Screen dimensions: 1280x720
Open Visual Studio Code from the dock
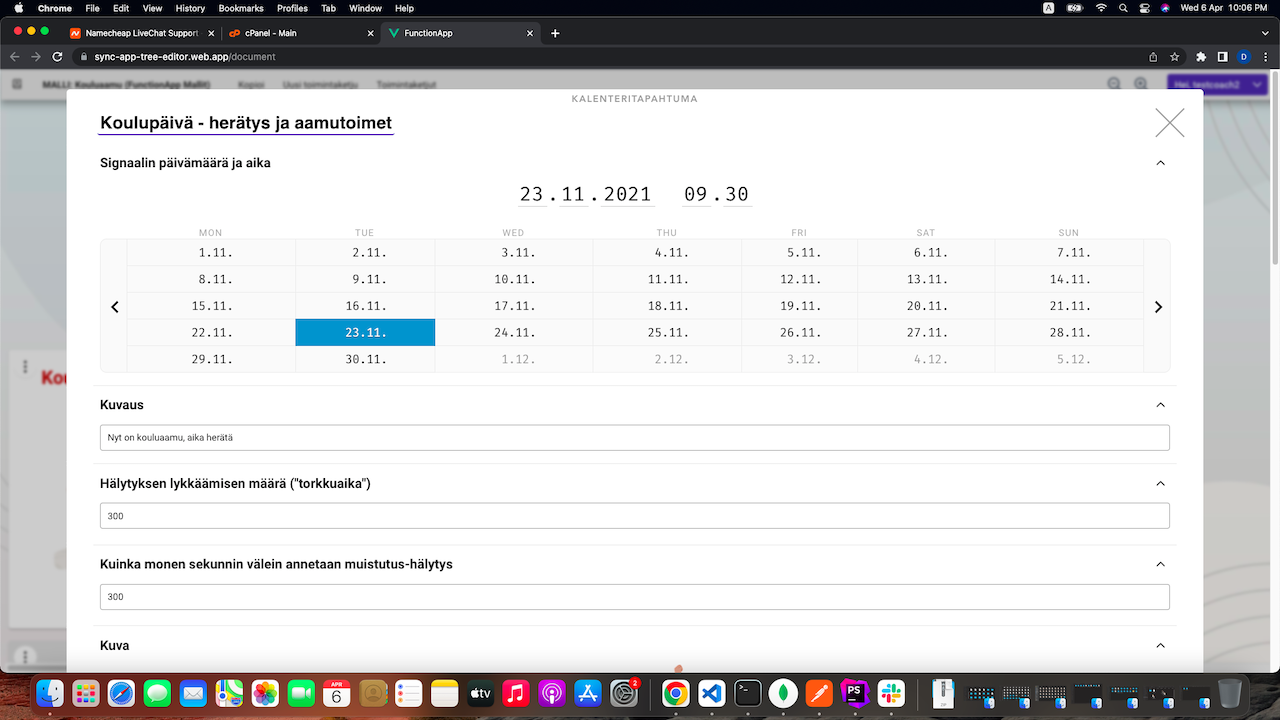tap(711, 692)
